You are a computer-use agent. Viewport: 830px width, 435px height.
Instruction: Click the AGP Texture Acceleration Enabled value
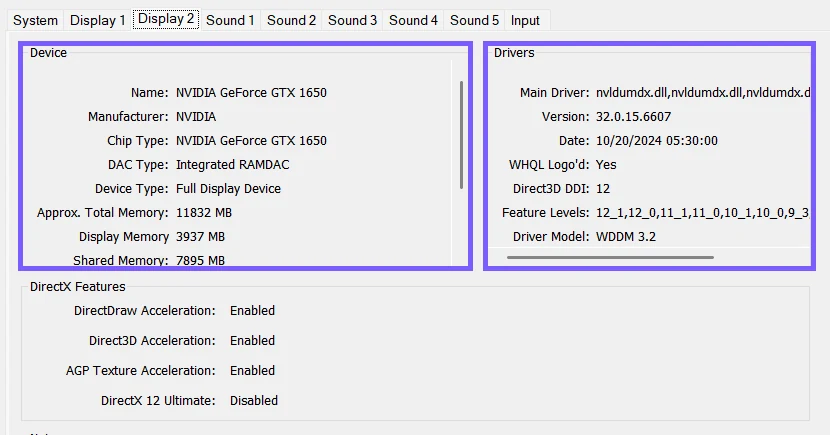[252, 370]
